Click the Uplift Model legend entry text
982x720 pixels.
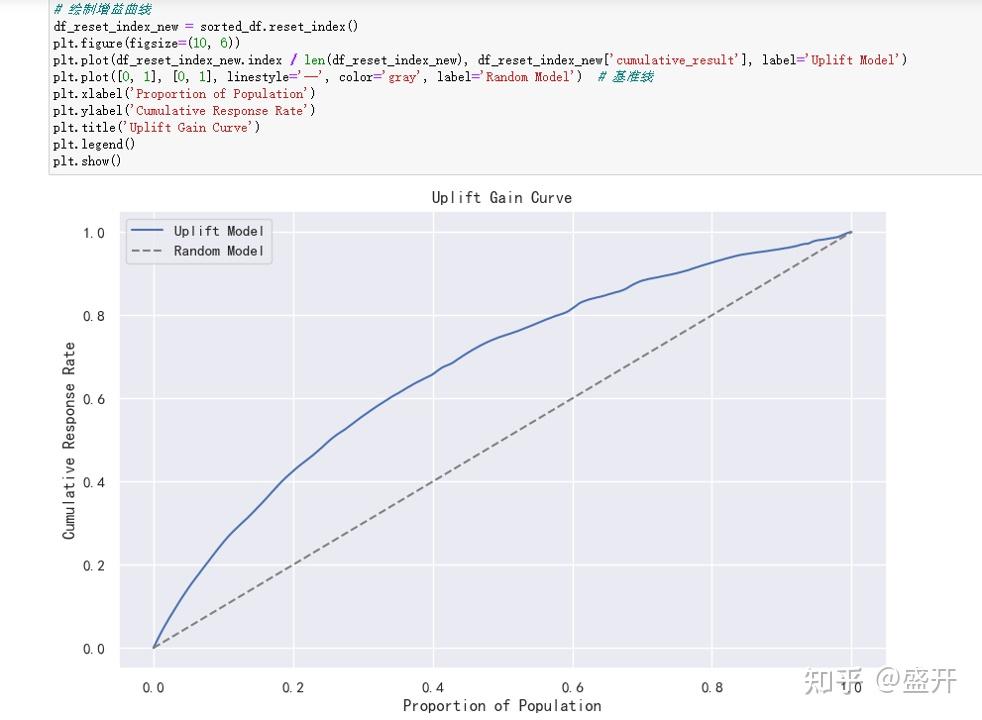(219, 231)
